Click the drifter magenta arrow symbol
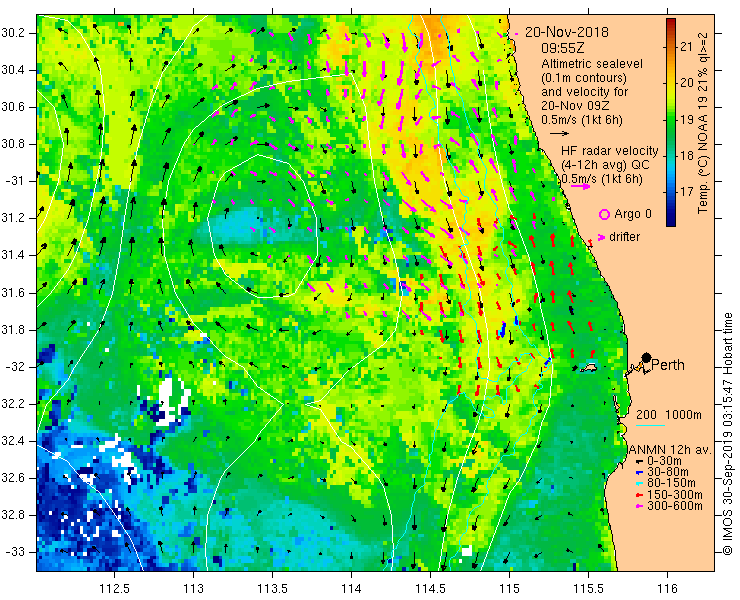Viewport: 740px width, 600px height. click(x=601, y=237)
